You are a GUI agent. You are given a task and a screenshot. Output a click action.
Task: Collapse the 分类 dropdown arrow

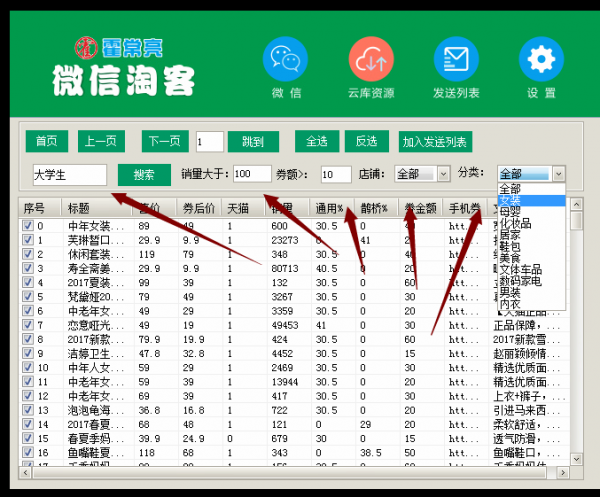click(x=558, y=174)
